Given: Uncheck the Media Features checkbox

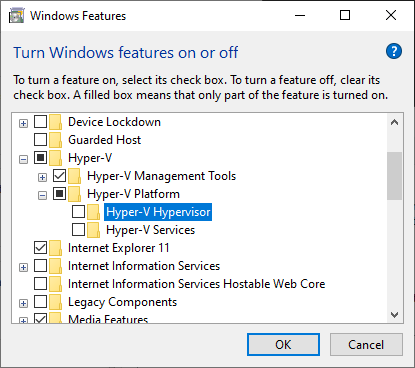Looking at the screenshot, I should click(40, 318).
